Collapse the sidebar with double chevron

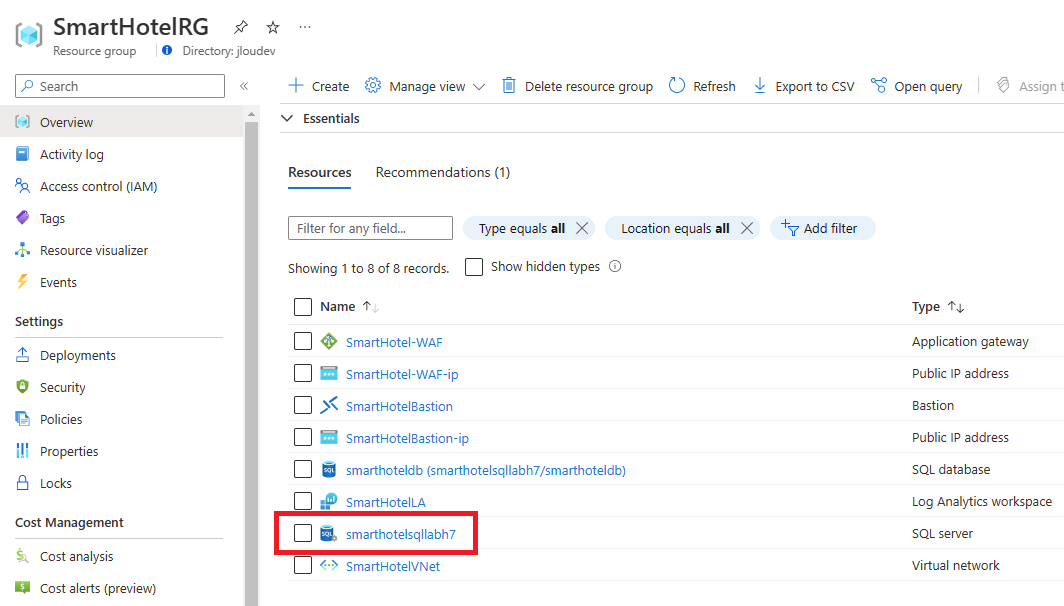244,86
